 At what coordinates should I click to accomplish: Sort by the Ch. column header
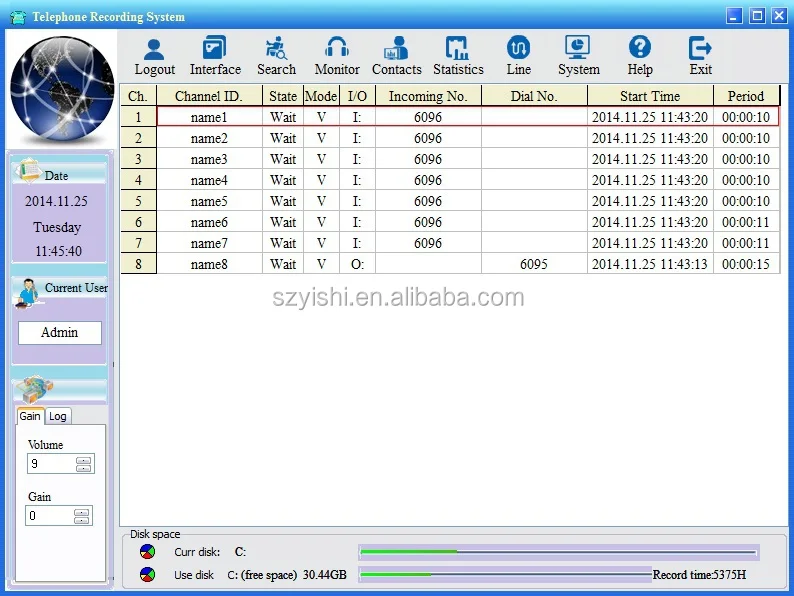(x=138, y=96)
